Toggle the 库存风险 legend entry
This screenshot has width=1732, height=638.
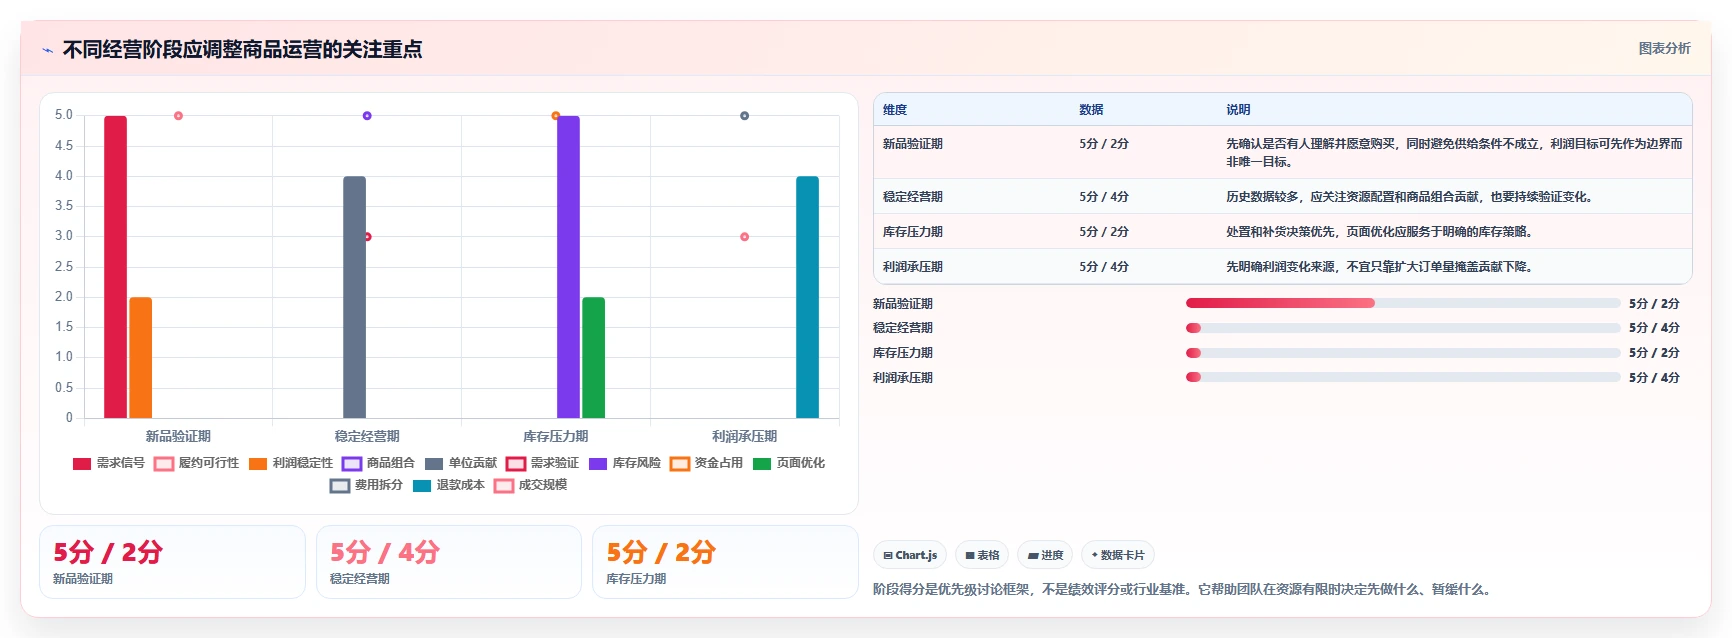point(625,463)
